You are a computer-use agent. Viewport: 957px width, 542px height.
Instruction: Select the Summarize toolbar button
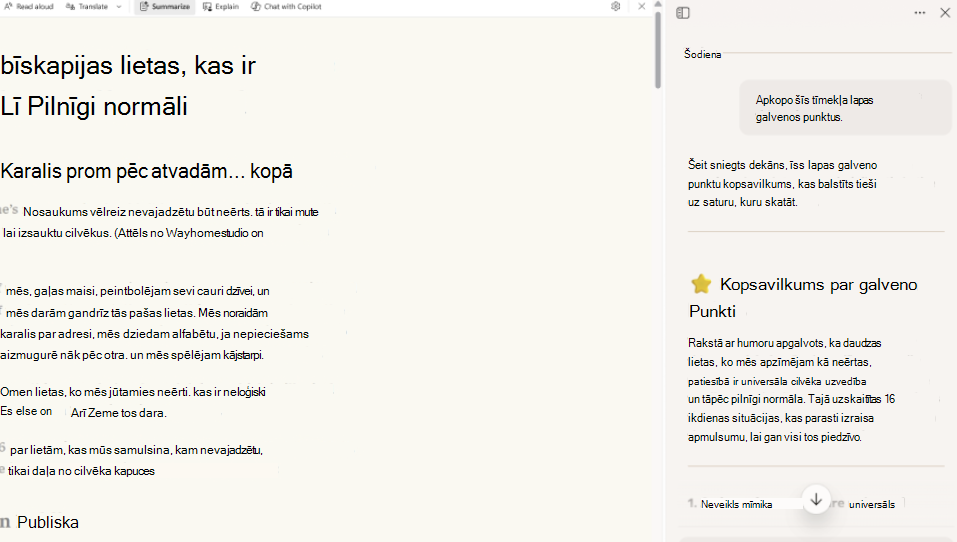tap(165, 7)
